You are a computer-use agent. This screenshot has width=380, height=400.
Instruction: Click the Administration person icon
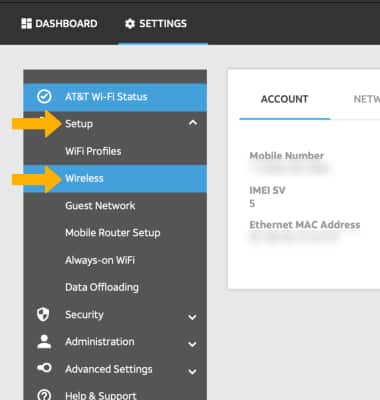pyautogui.click(x=44, y=342)
